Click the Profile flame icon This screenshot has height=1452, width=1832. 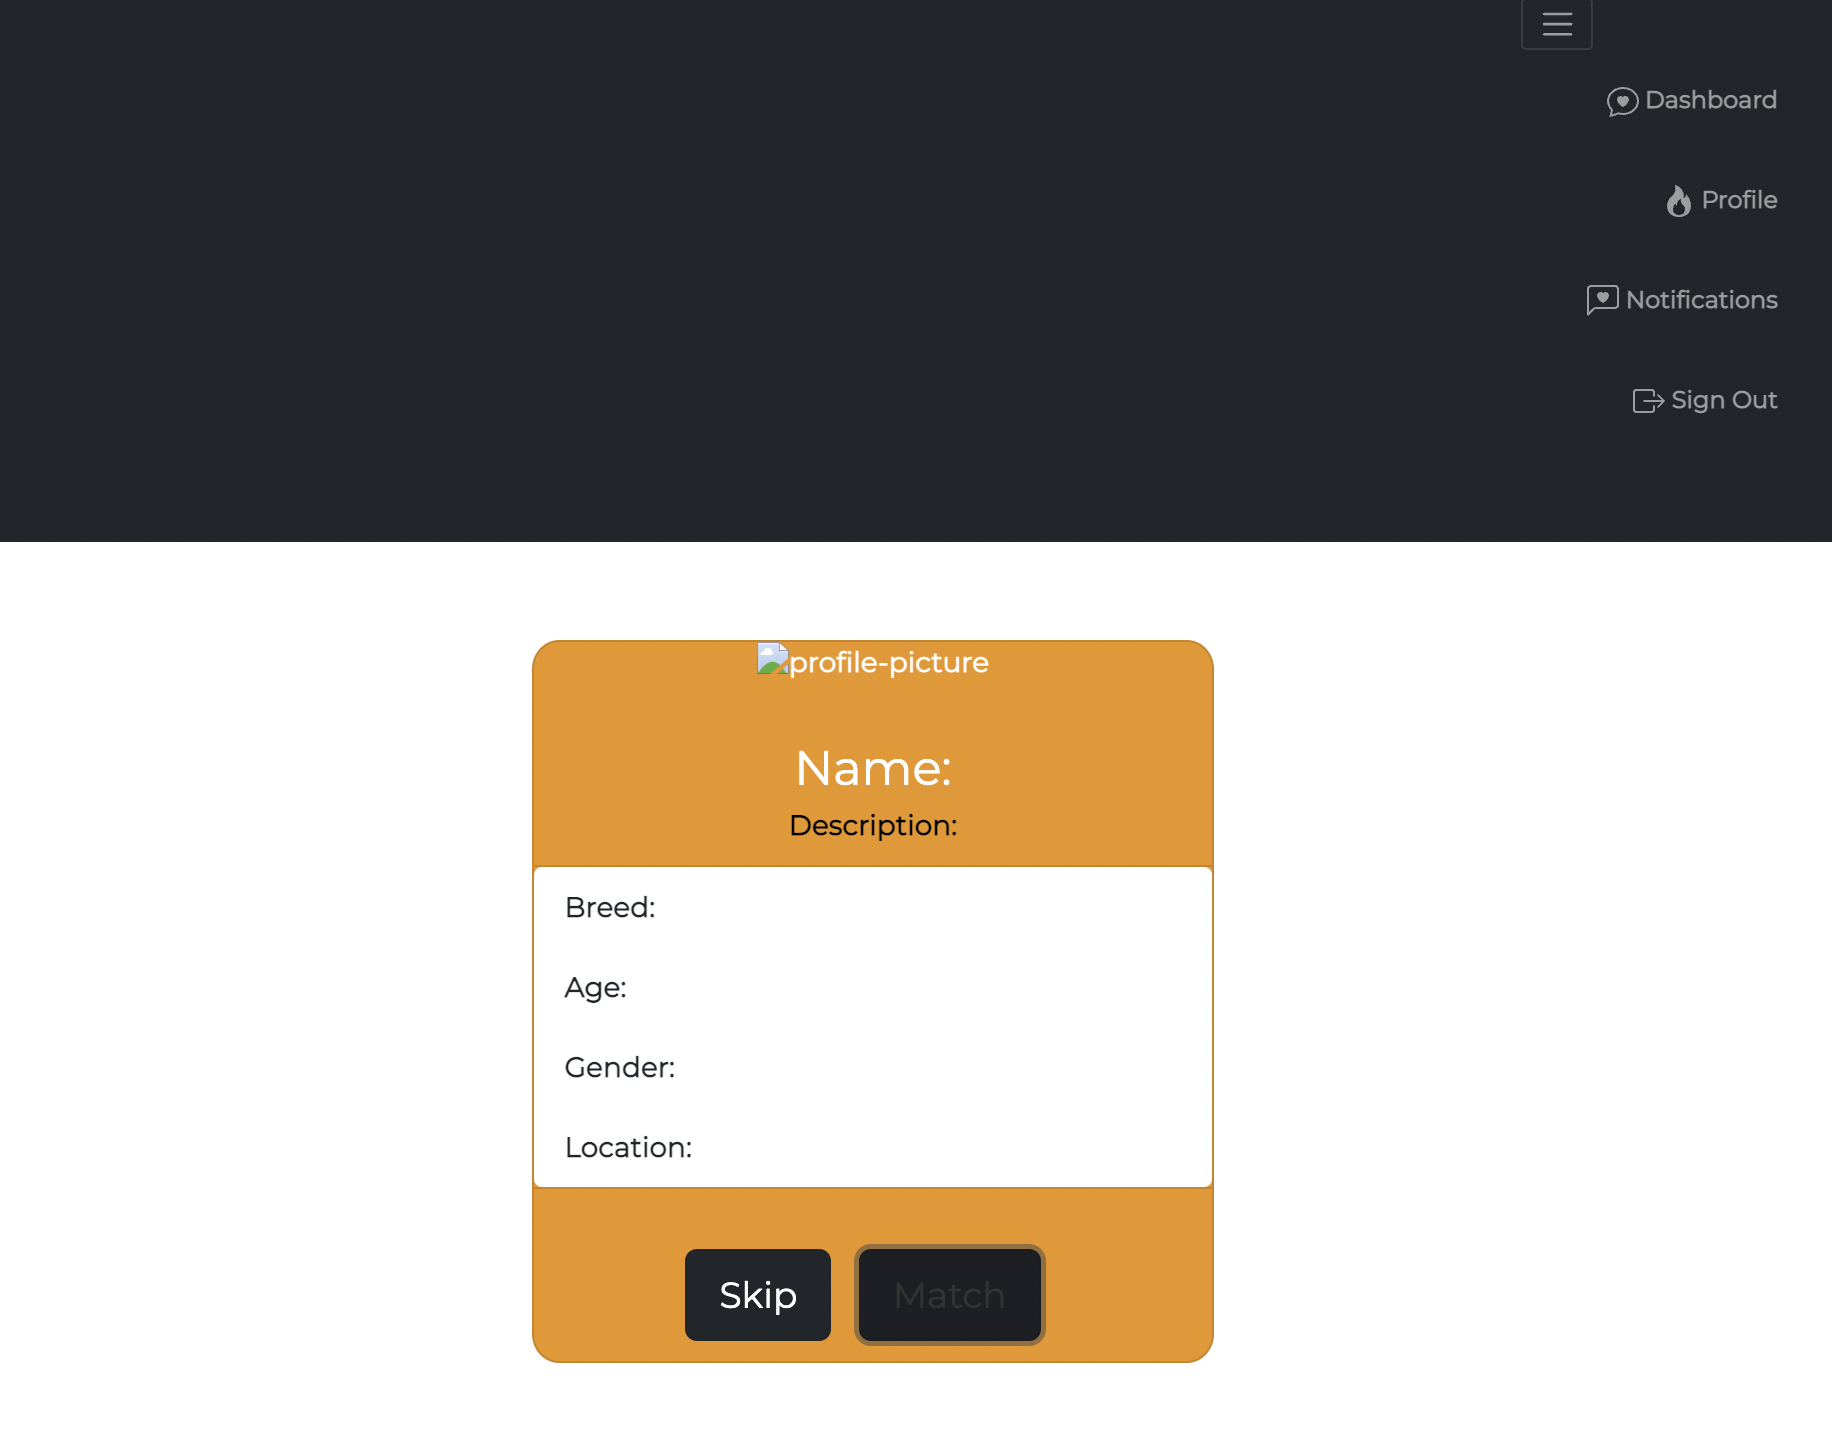click(1679, 201)
